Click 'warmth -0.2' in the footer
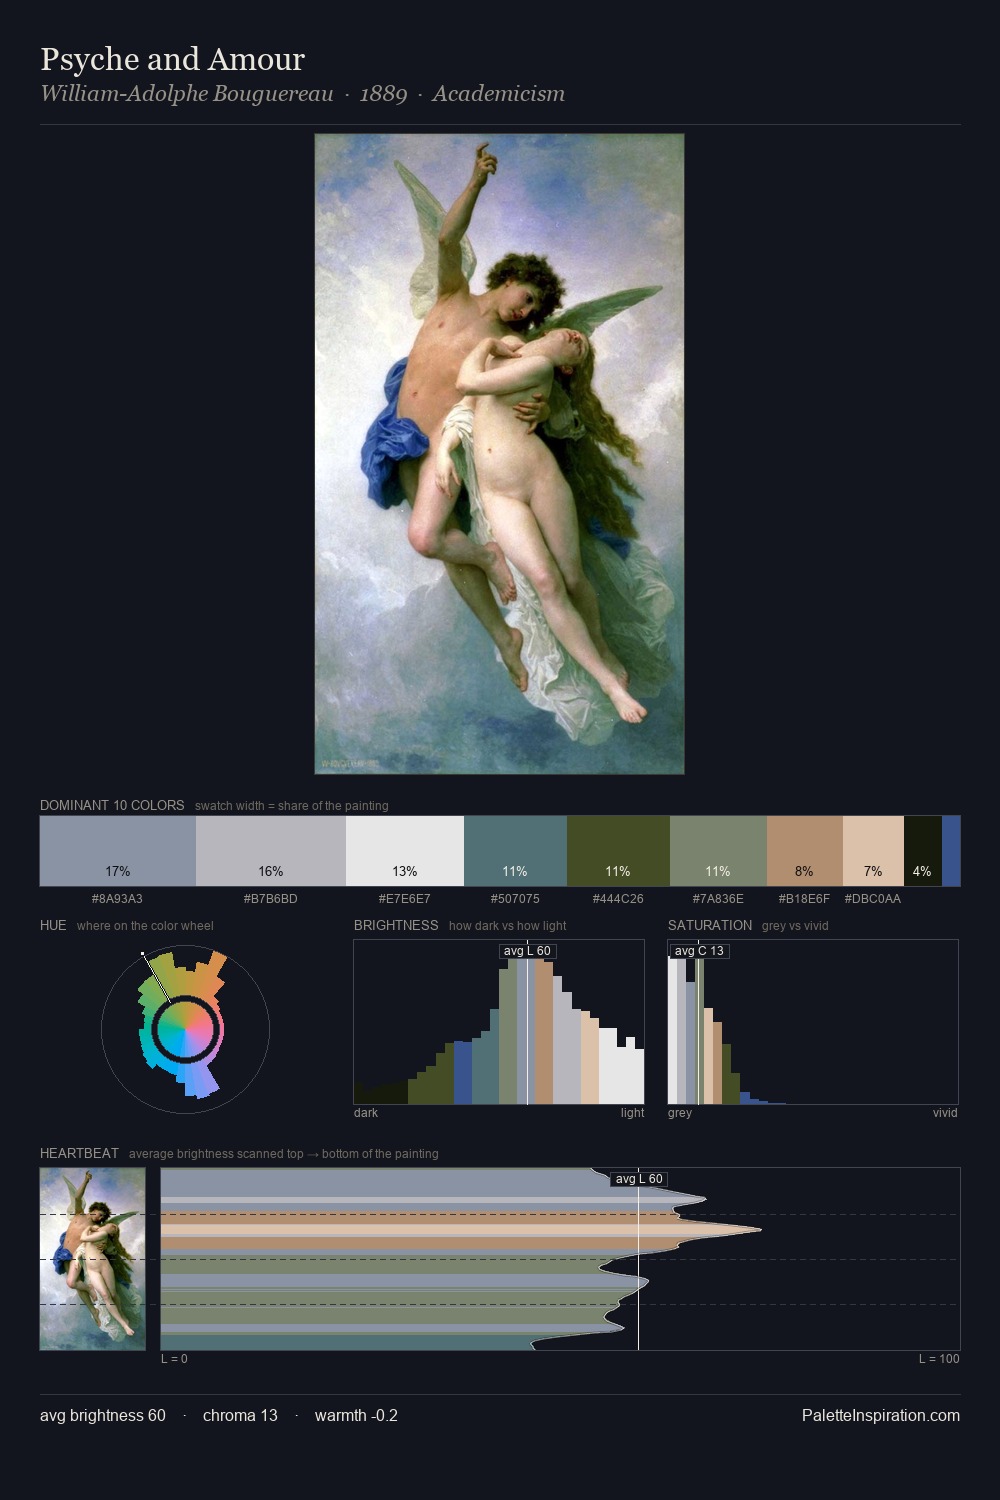This screenshot has width=1000, height=1500. tap(356, 1416)
